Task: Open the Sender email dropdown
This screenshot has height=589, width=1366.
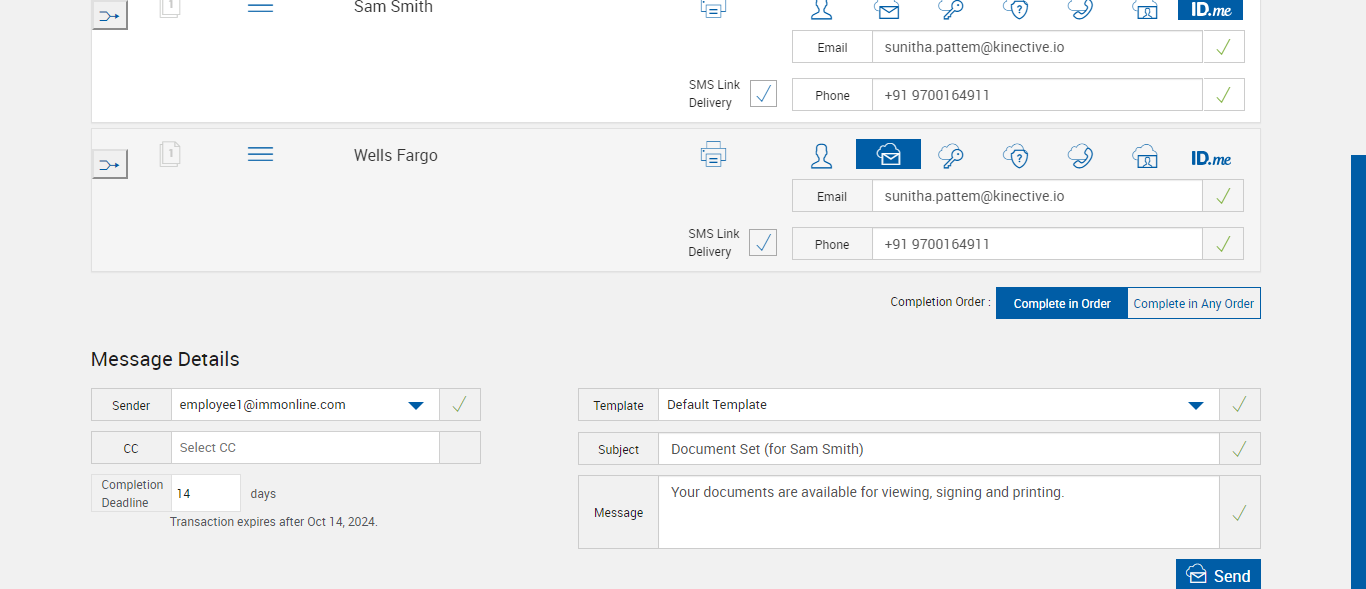Action: [x=416, y=405]
